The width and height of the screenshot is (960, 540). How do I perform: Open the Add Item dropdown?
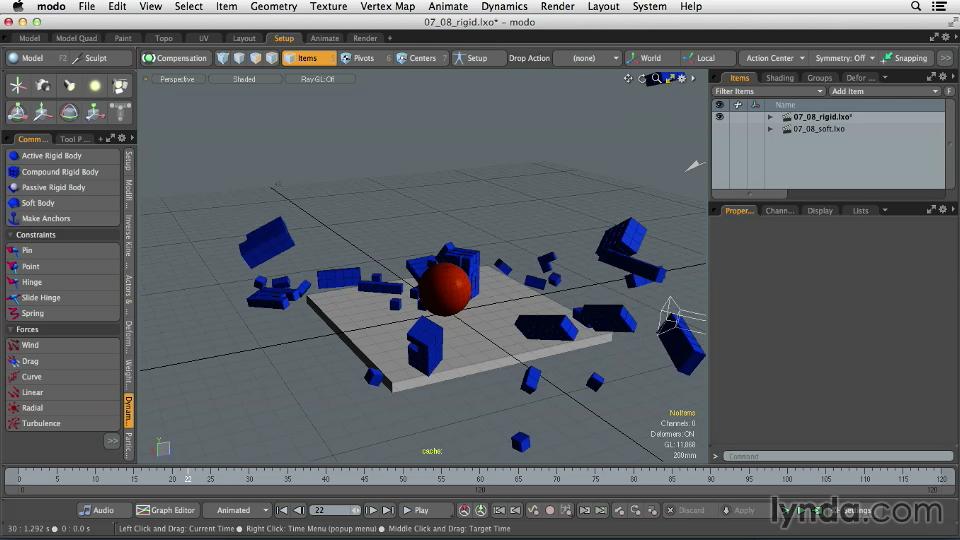point(884,91)
